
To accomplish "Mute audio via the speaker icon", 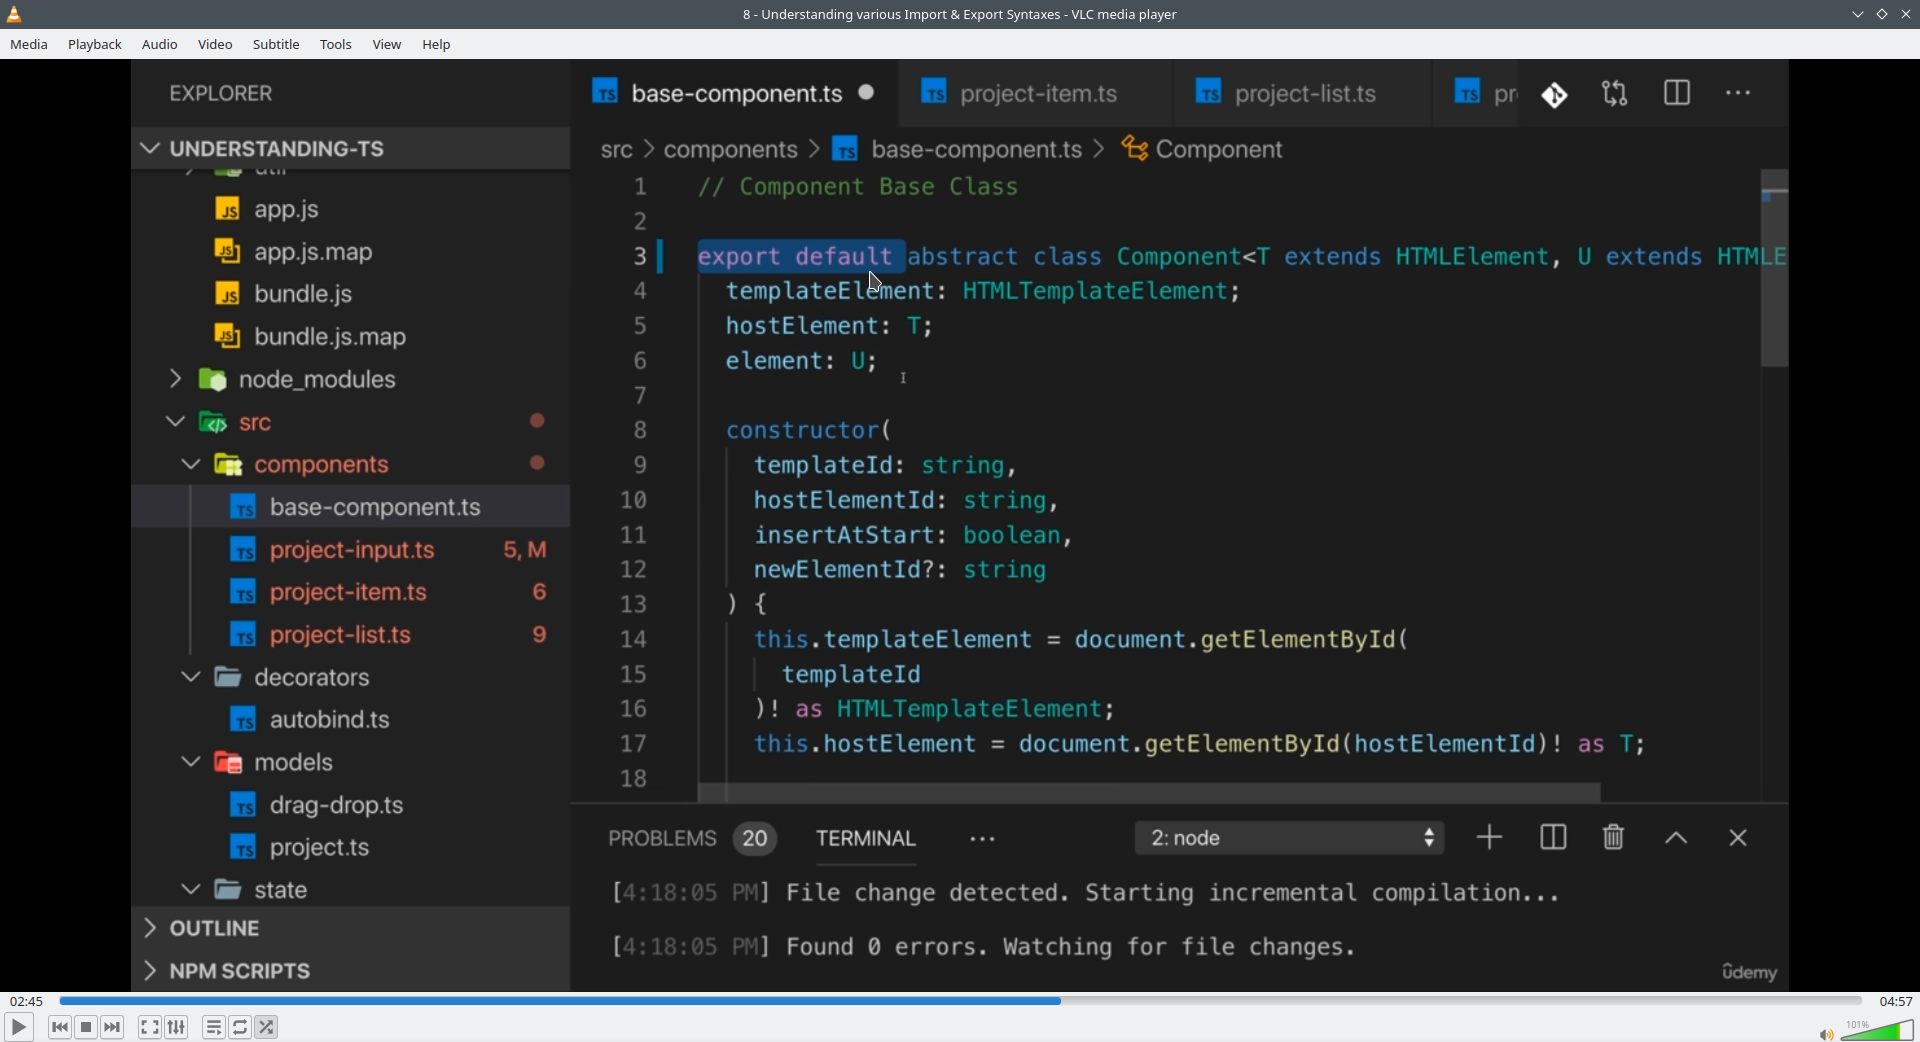I will click(1826, 1034).
